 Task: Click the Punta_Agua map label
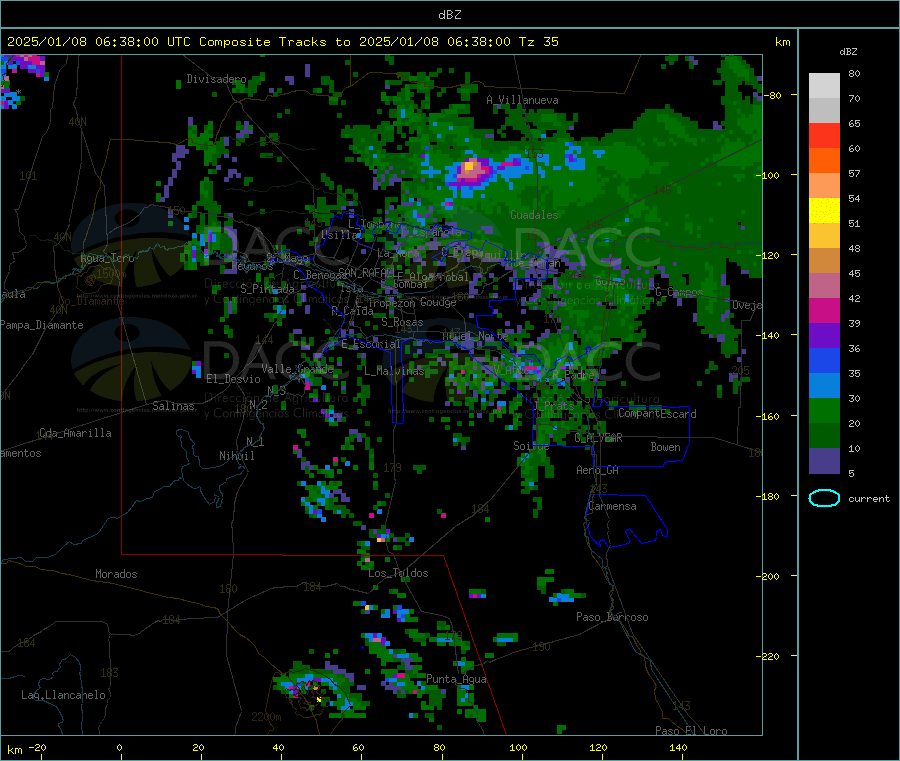[456, 679]
